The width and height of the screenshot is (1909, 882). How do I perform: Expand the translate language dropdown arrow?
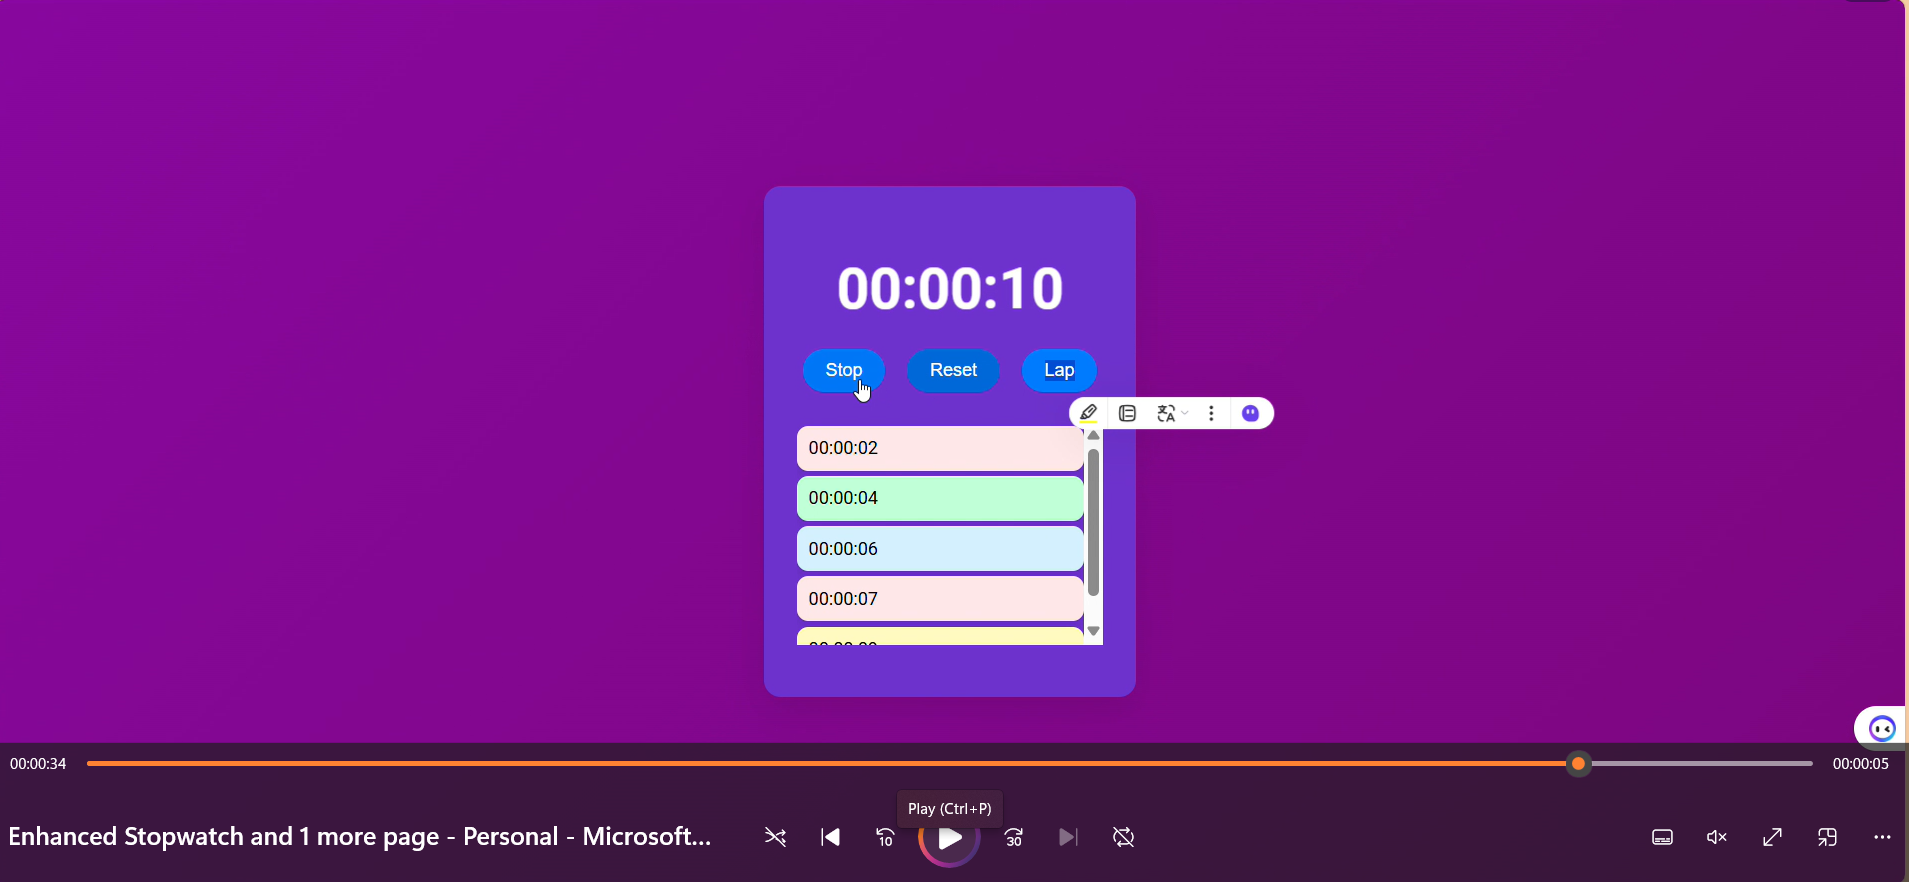pos(1185,413)
